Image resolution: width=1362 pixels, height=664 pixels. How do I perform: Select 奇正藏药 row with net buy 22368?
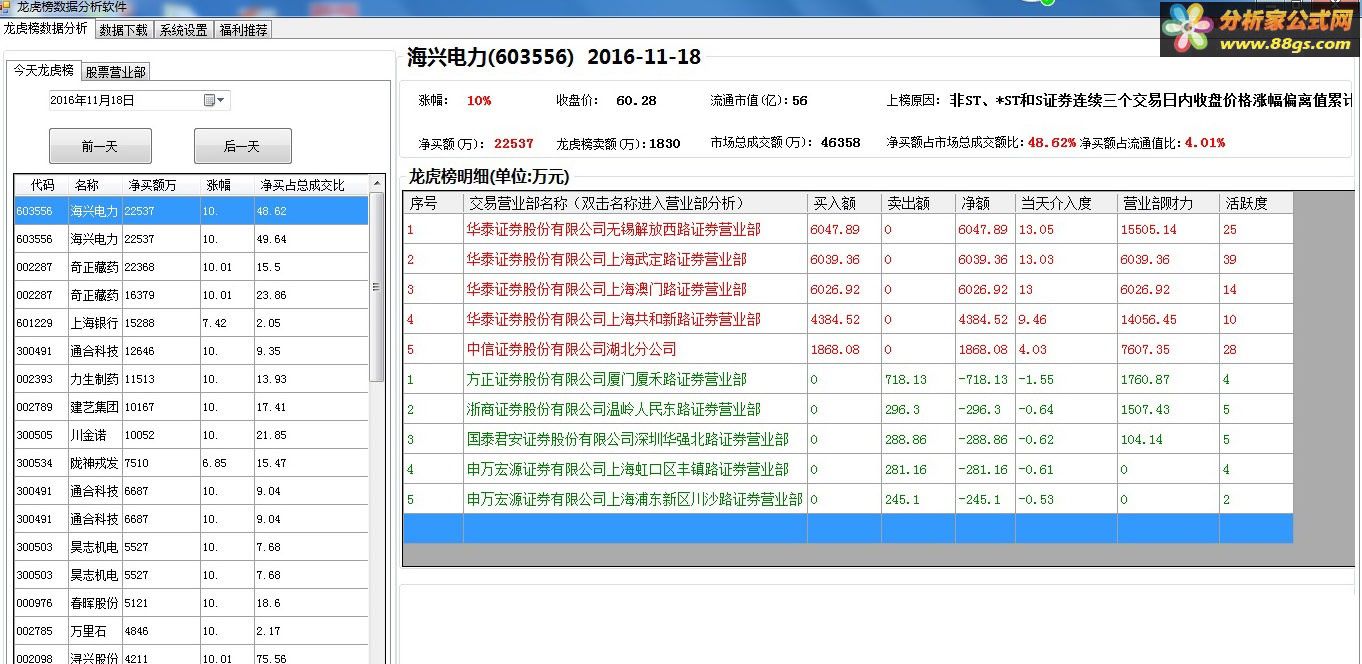[191, 267]
